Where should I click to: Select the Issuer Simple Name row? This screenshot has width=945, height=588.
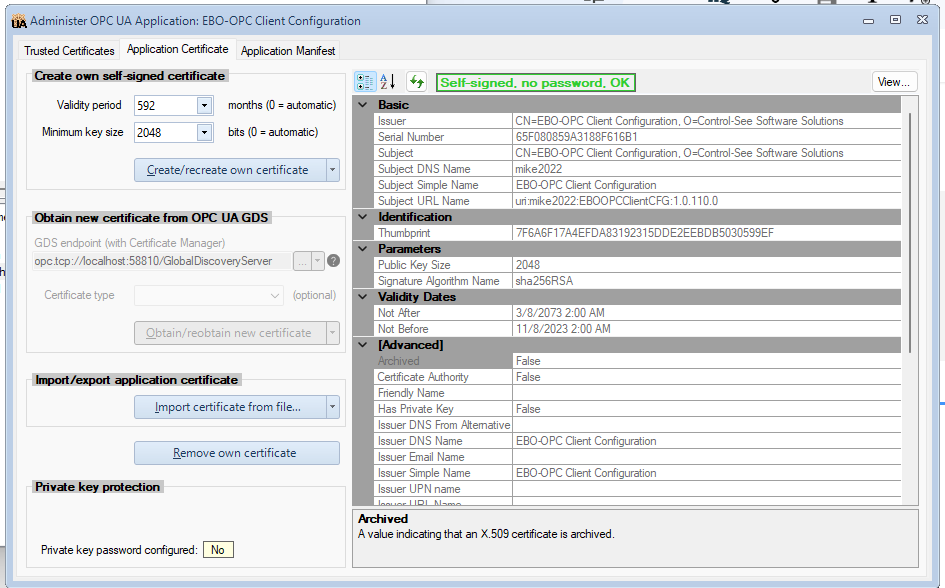(x=638, y=473)
